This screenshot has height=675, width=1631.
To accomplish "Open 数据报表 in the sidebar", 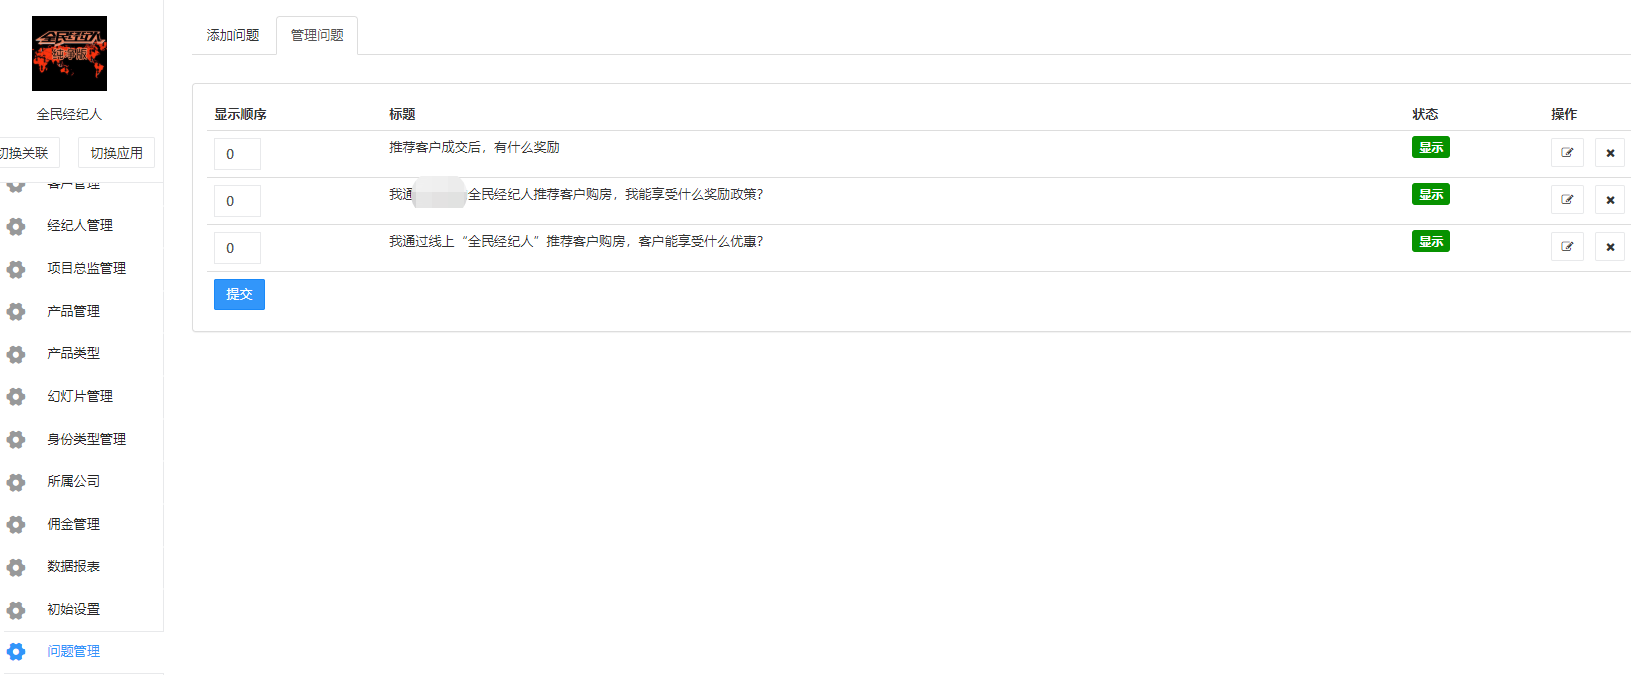I will pos(73,566).
